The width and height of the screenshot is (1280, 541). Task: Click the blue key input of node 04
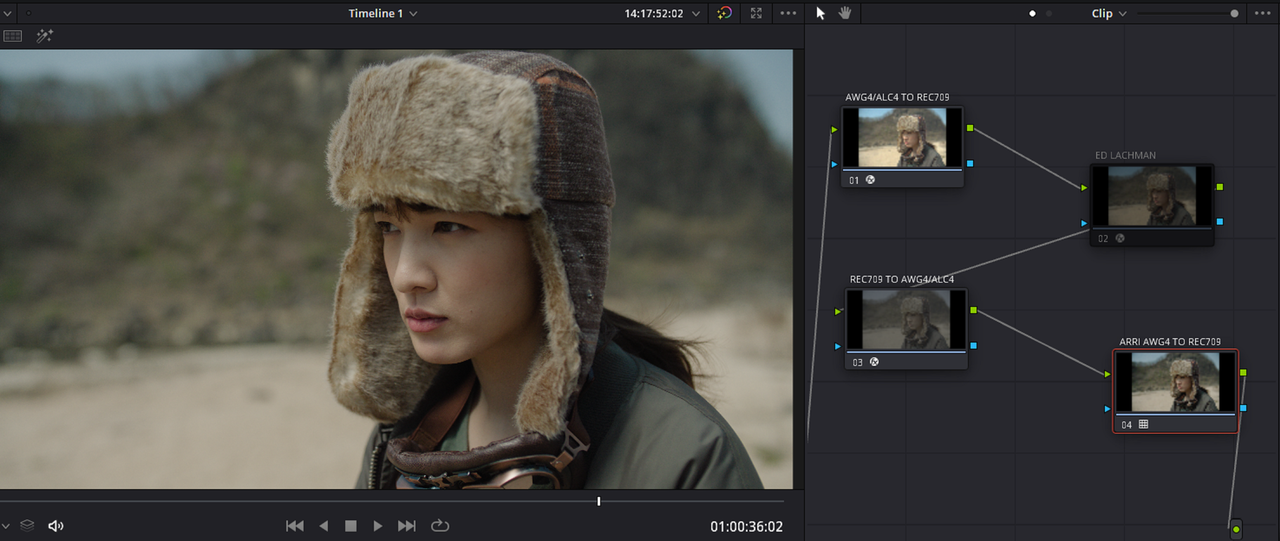pos(1108,409)
